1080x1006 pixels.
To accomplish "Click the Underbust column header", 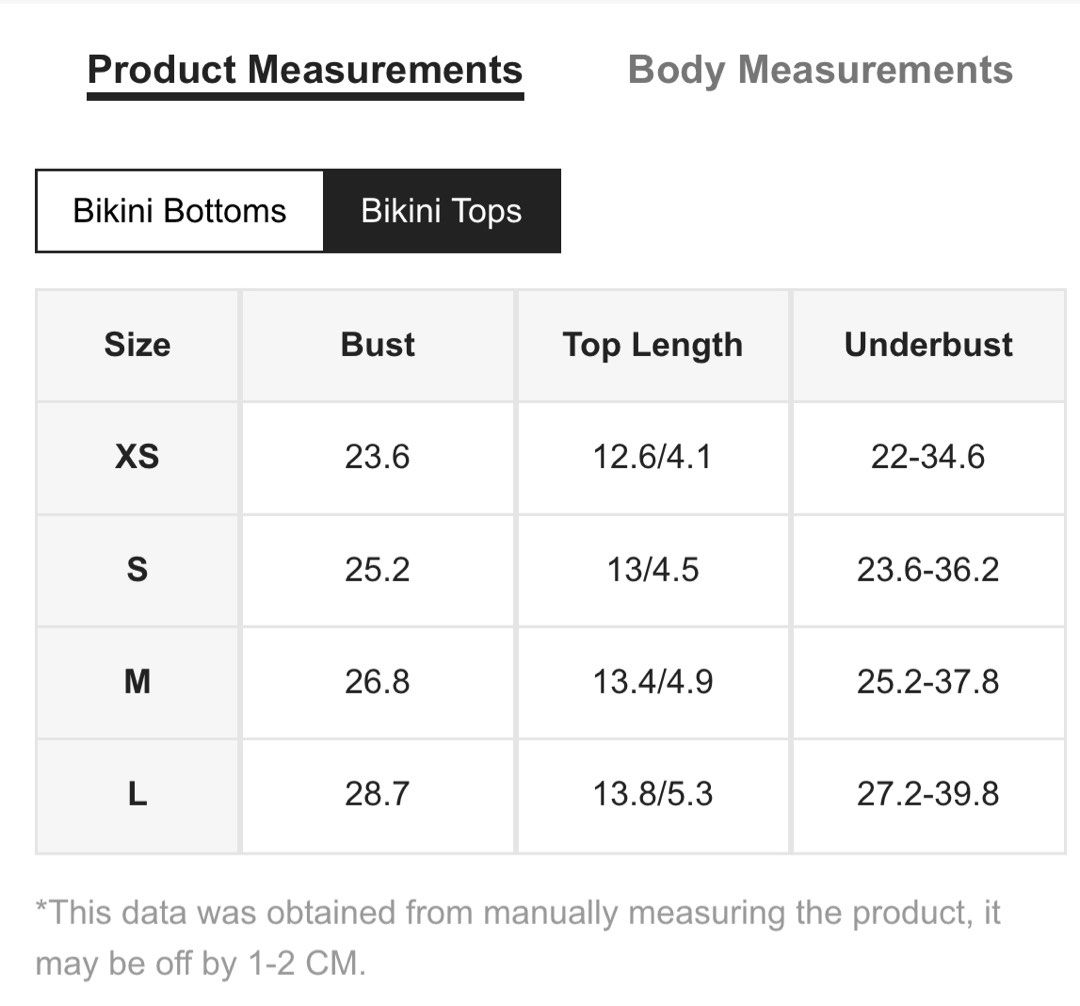I will (928, 344).
